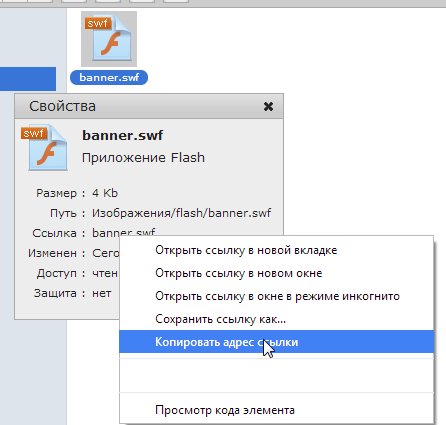Select Копировать адрес ссылки in context menu
Screen dimensions: 446x425
277,342
